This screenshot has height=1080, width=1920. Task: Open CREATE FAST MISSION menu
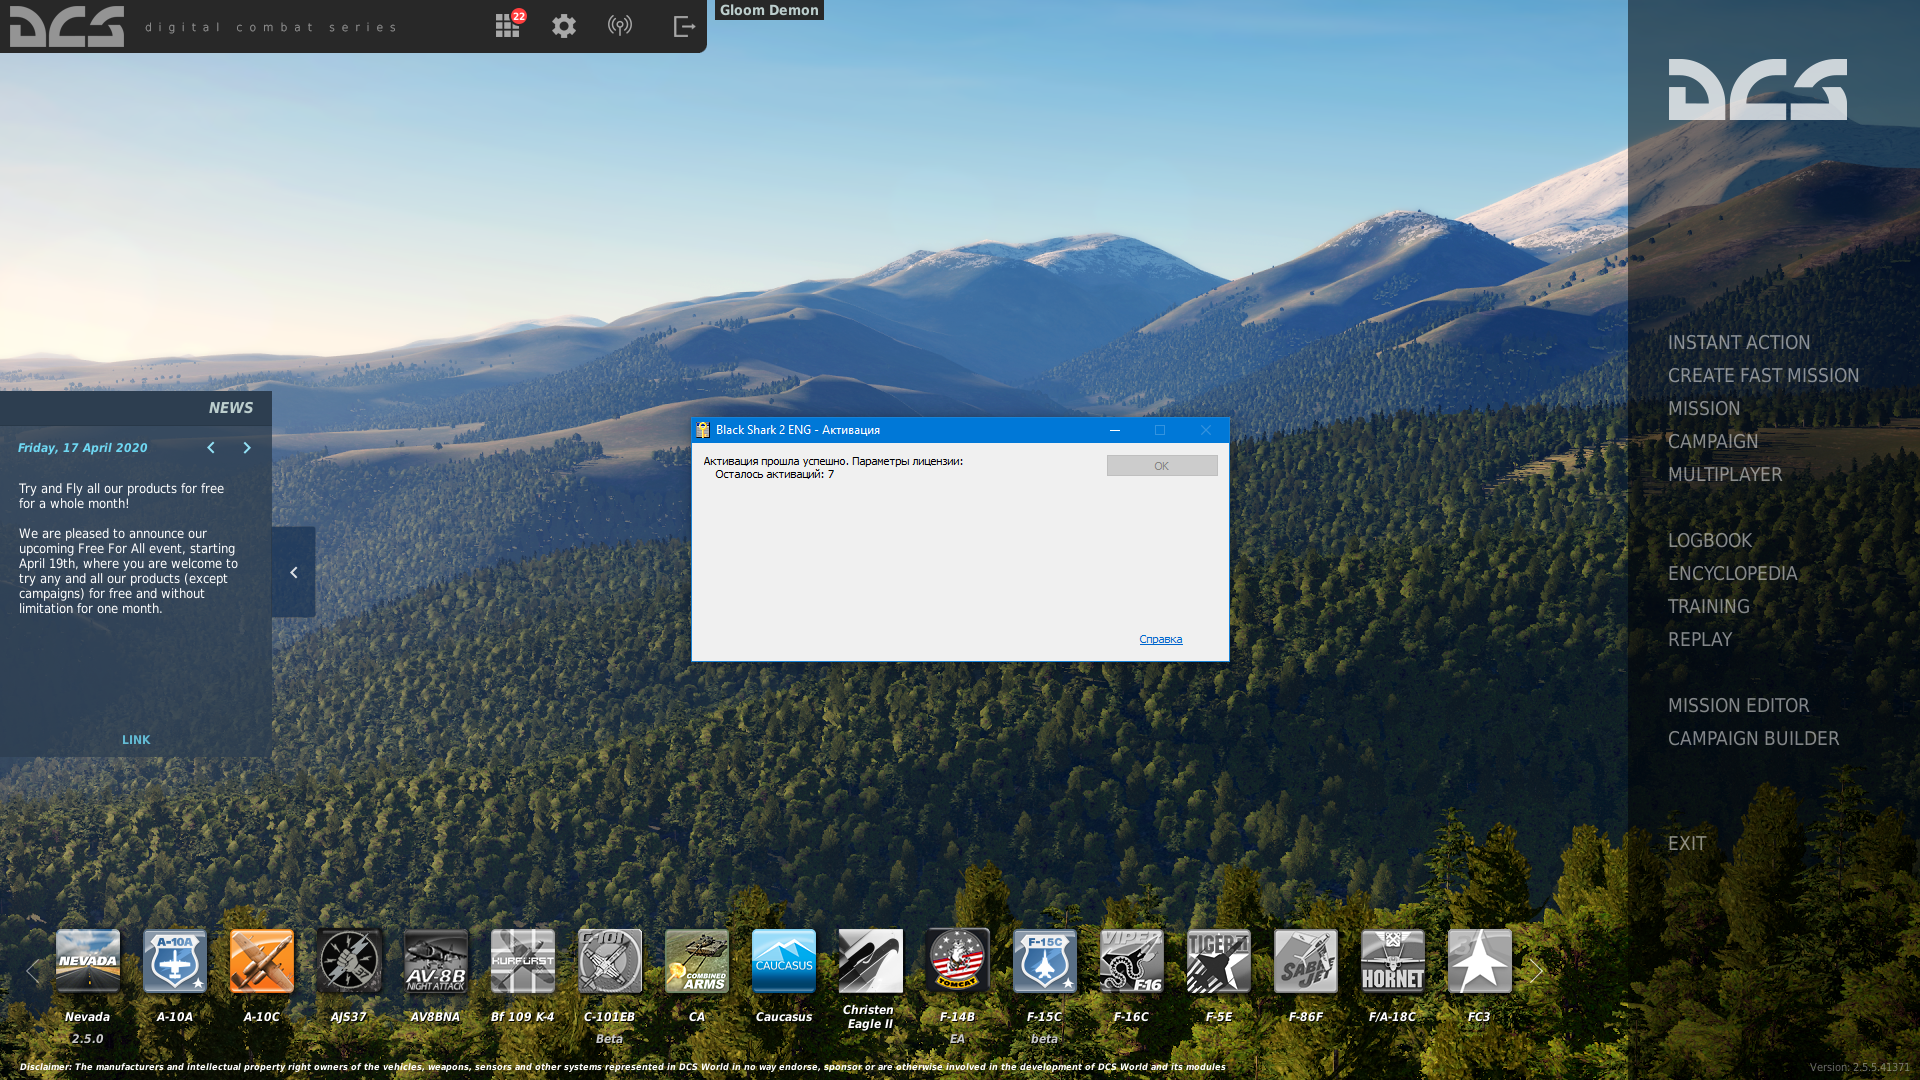1764,376
